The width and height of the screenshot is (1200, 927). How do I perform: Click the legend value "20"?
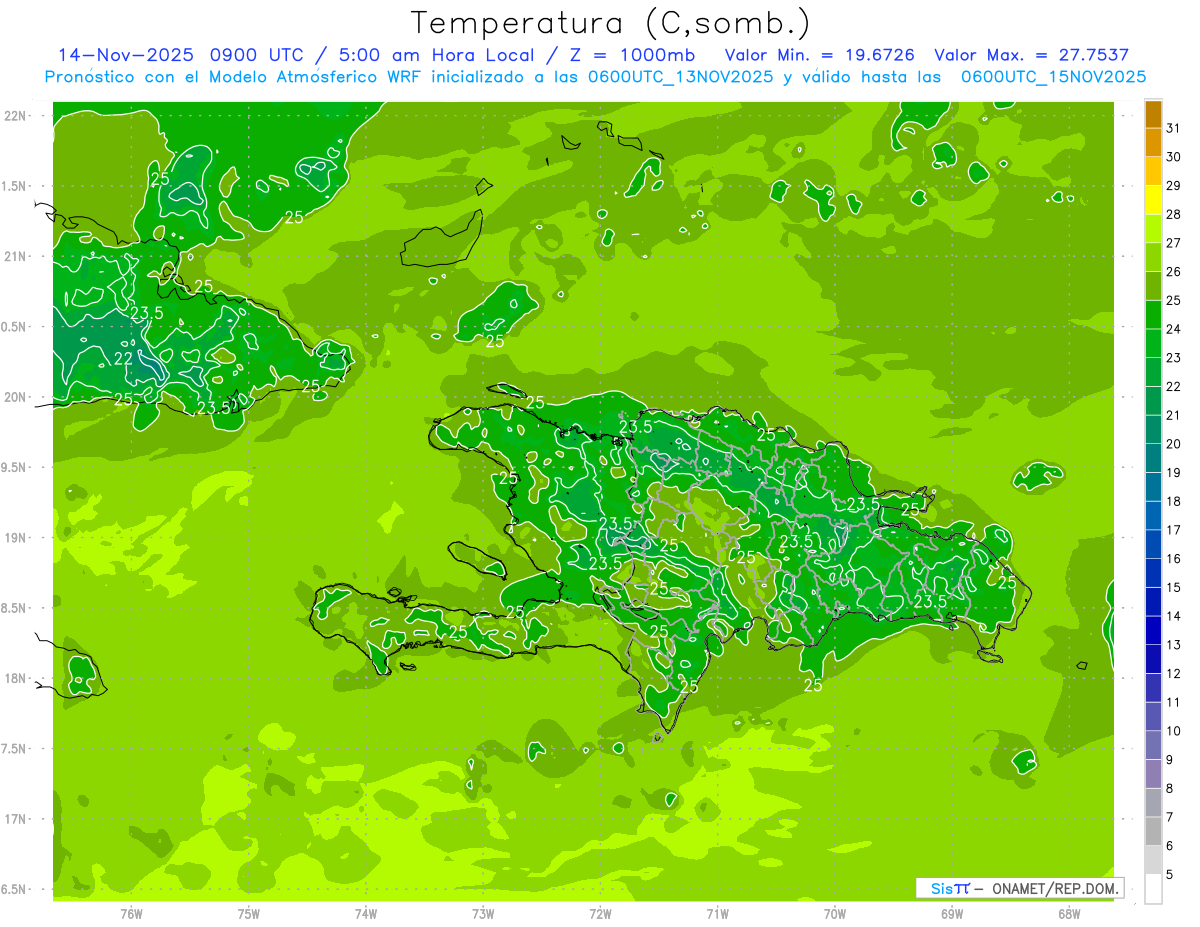pyautogui.click(x=1174, y=444)
